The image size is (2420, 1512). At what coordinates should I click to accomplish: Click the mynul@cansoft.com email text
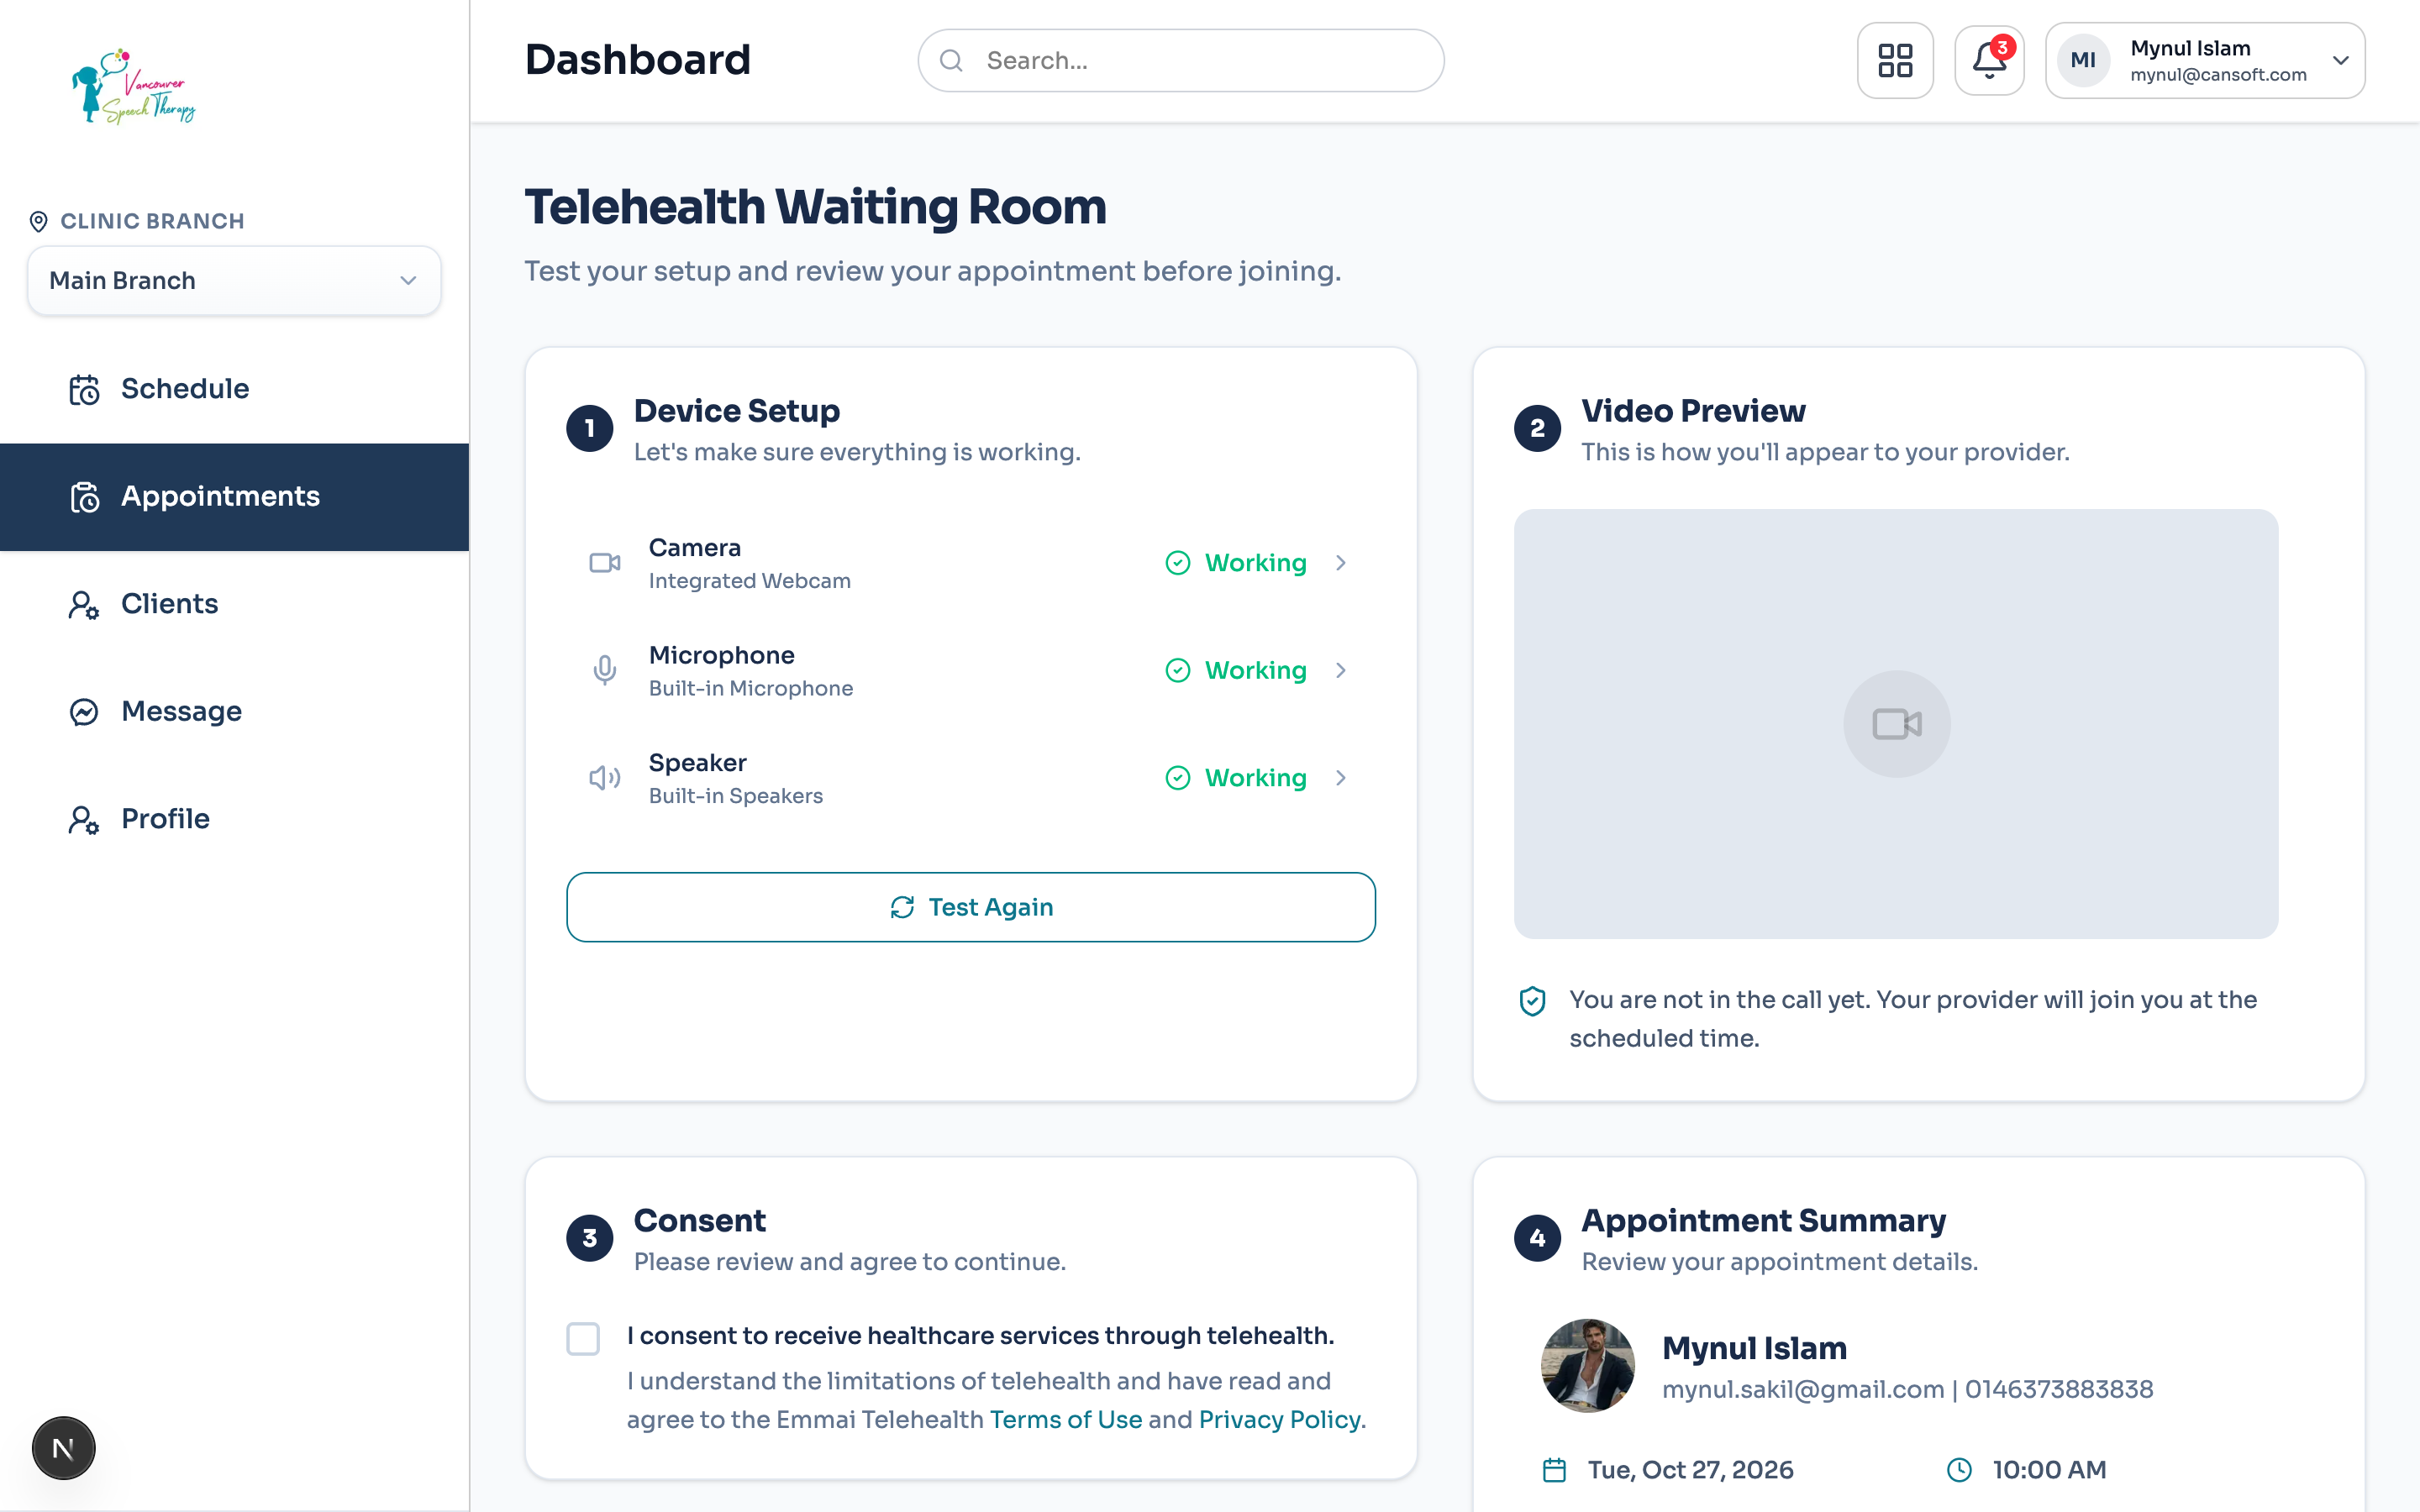tap(2218, 75)
